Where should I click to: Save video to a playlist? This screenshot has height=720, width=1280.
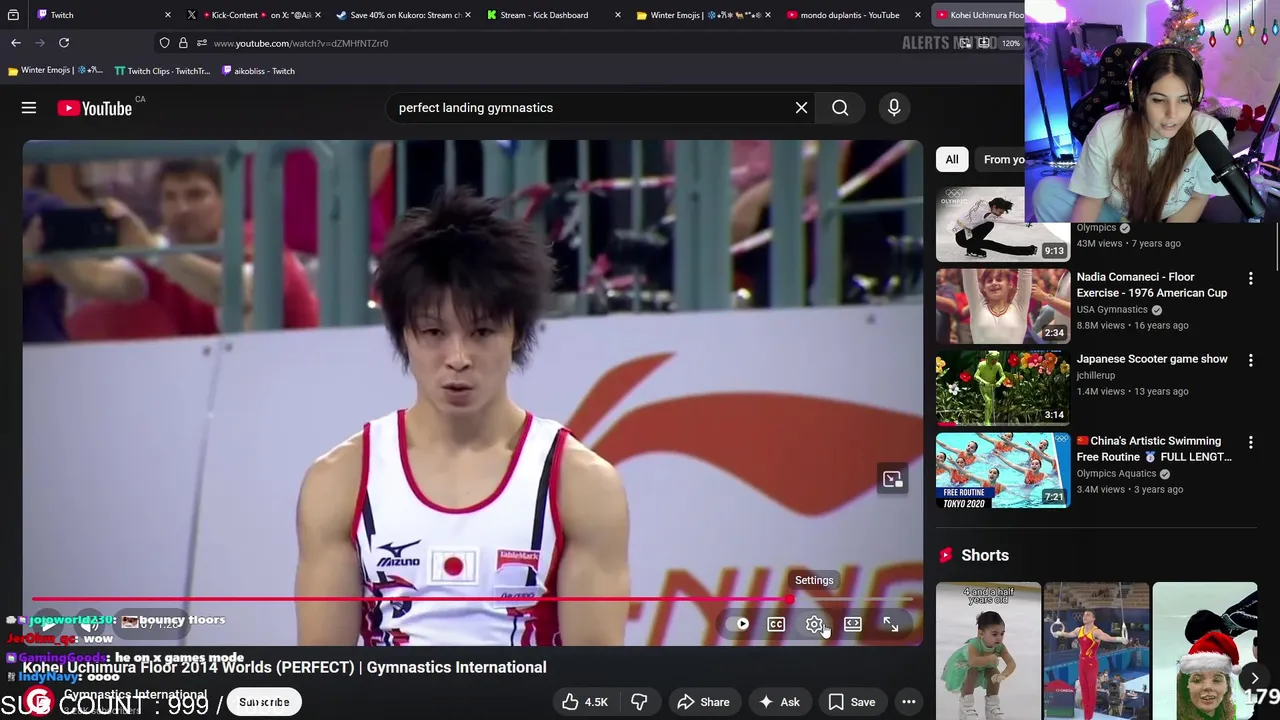point(852,702)
